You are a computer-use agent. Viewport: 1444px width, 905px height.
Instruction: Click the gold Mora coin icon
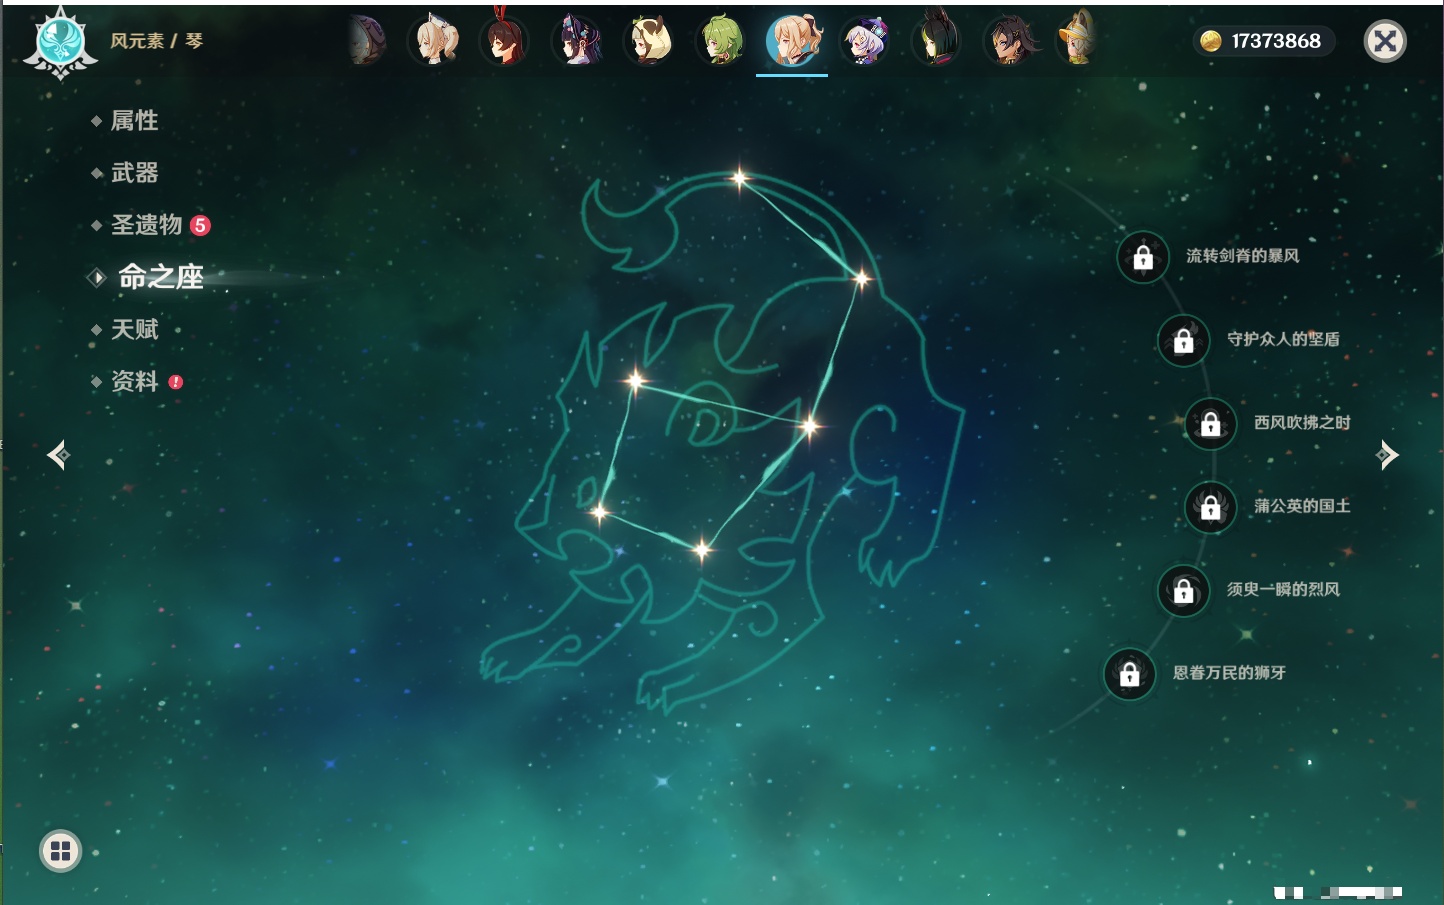[1210, 41]
